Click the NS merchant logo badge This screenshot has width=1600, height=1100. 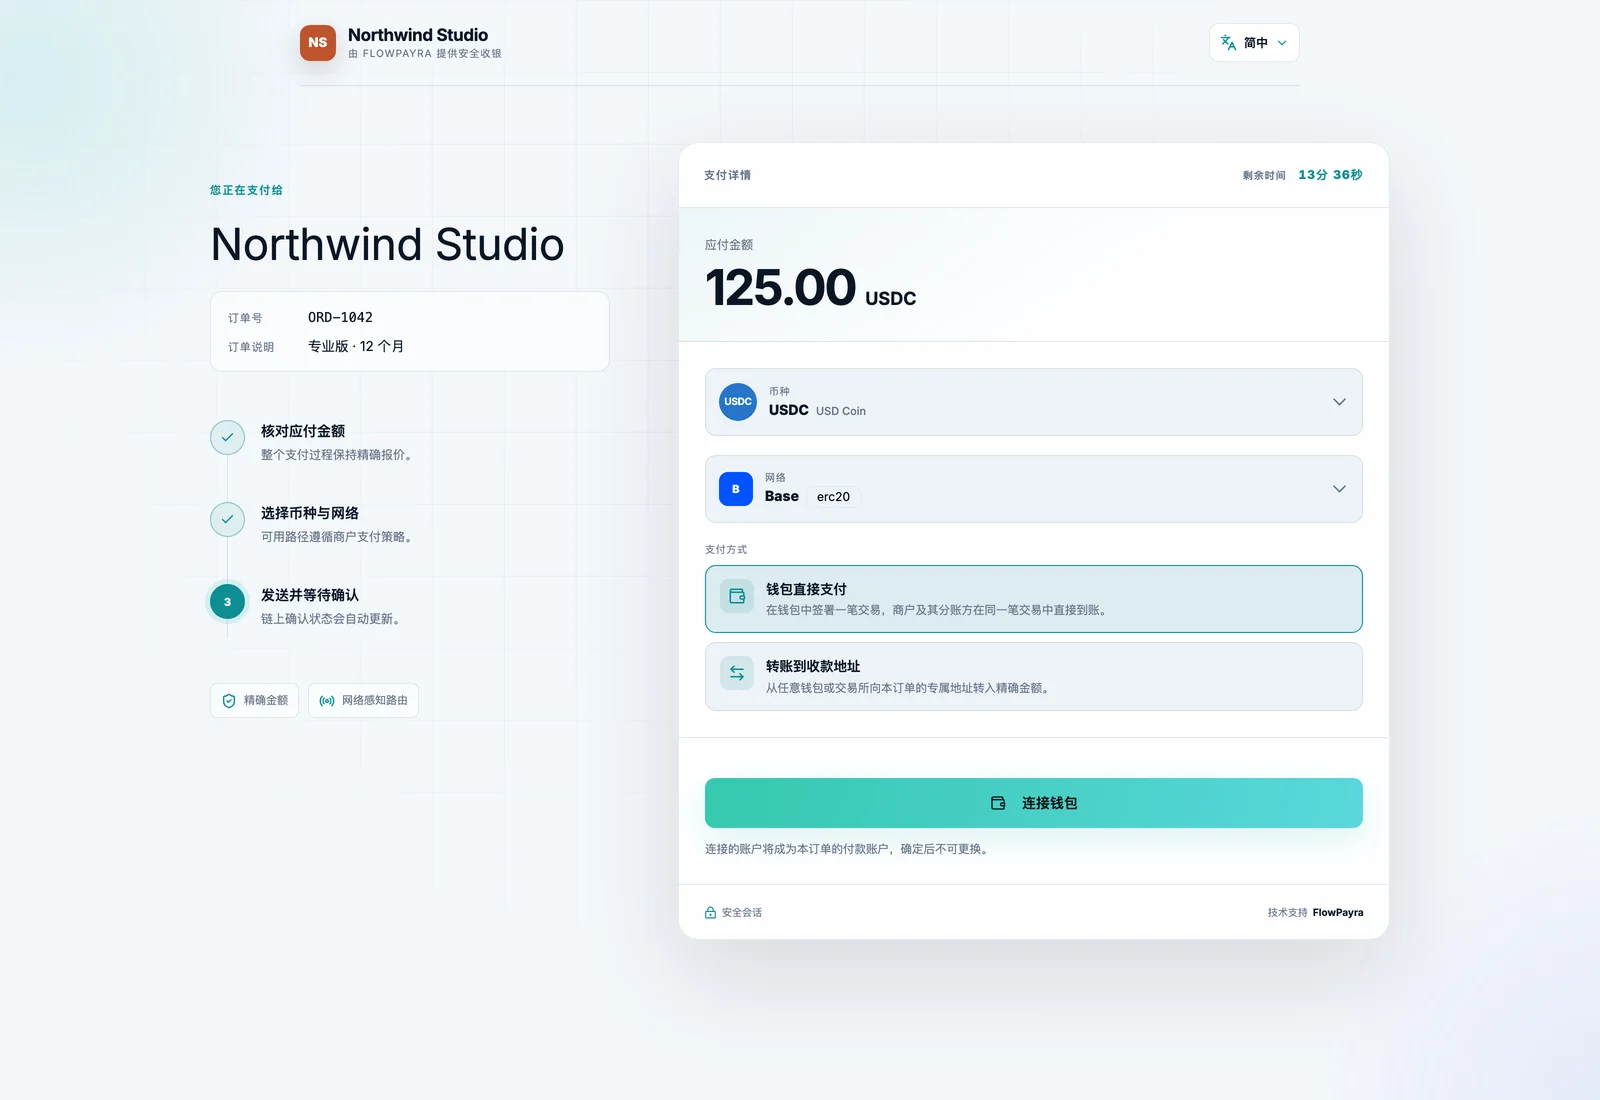tap(318, 43)
